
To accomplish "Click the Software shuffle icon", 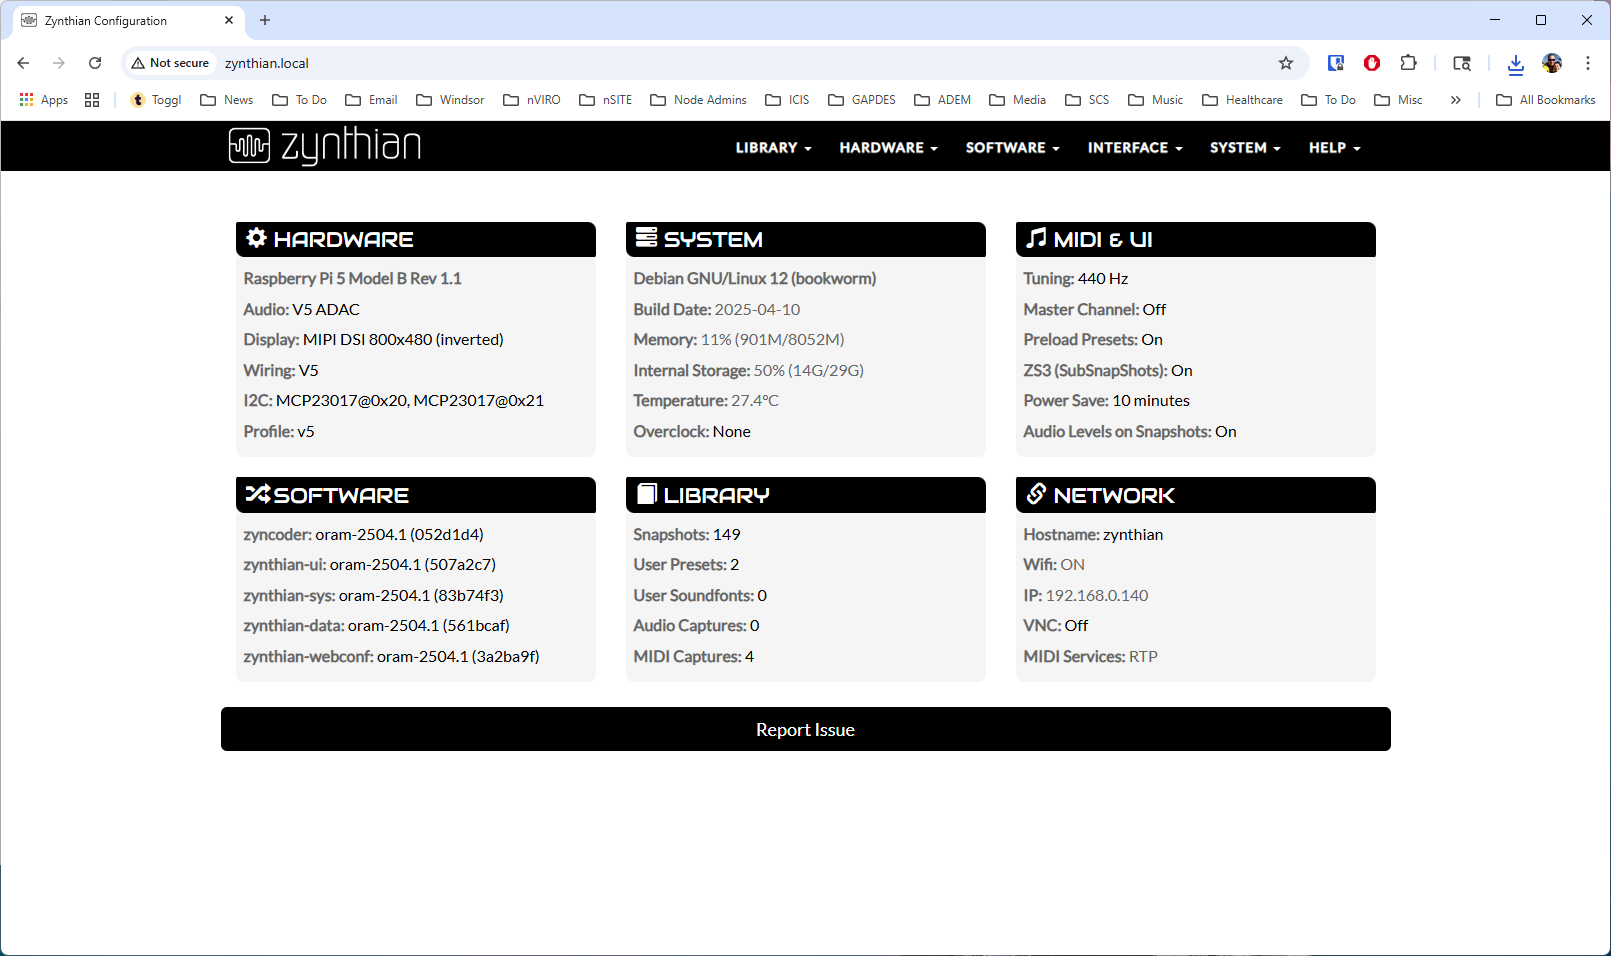I will pos(257,494).
